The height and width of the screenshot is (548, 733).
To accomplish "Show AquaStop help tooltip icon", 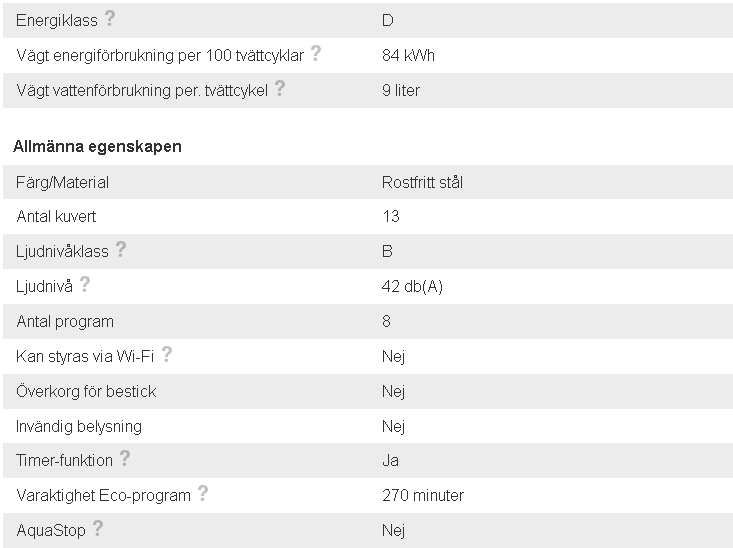I will (97, 528).
